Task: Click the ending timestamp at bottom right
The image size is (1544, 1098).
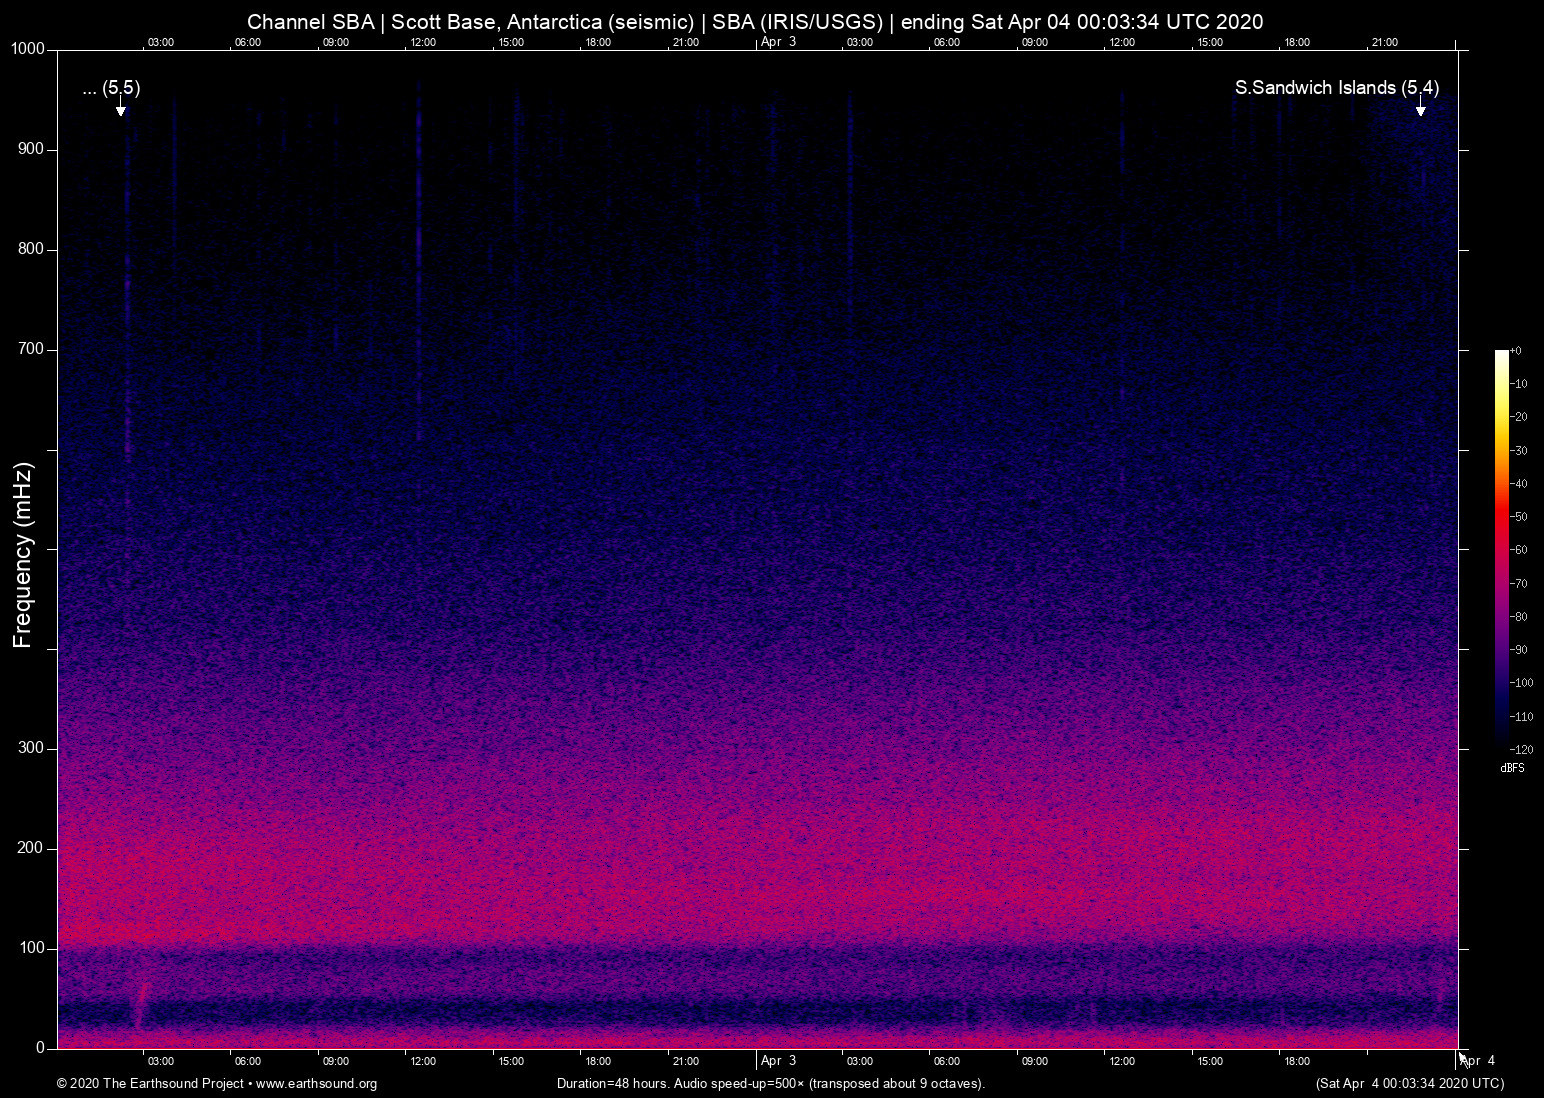Action: [x=1409, y=1084]
